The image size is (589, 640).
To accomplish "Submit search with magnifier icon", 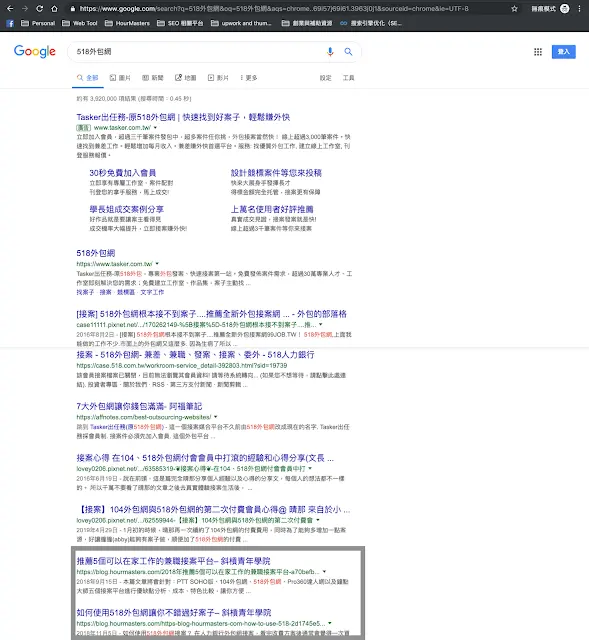I will 348,51.
